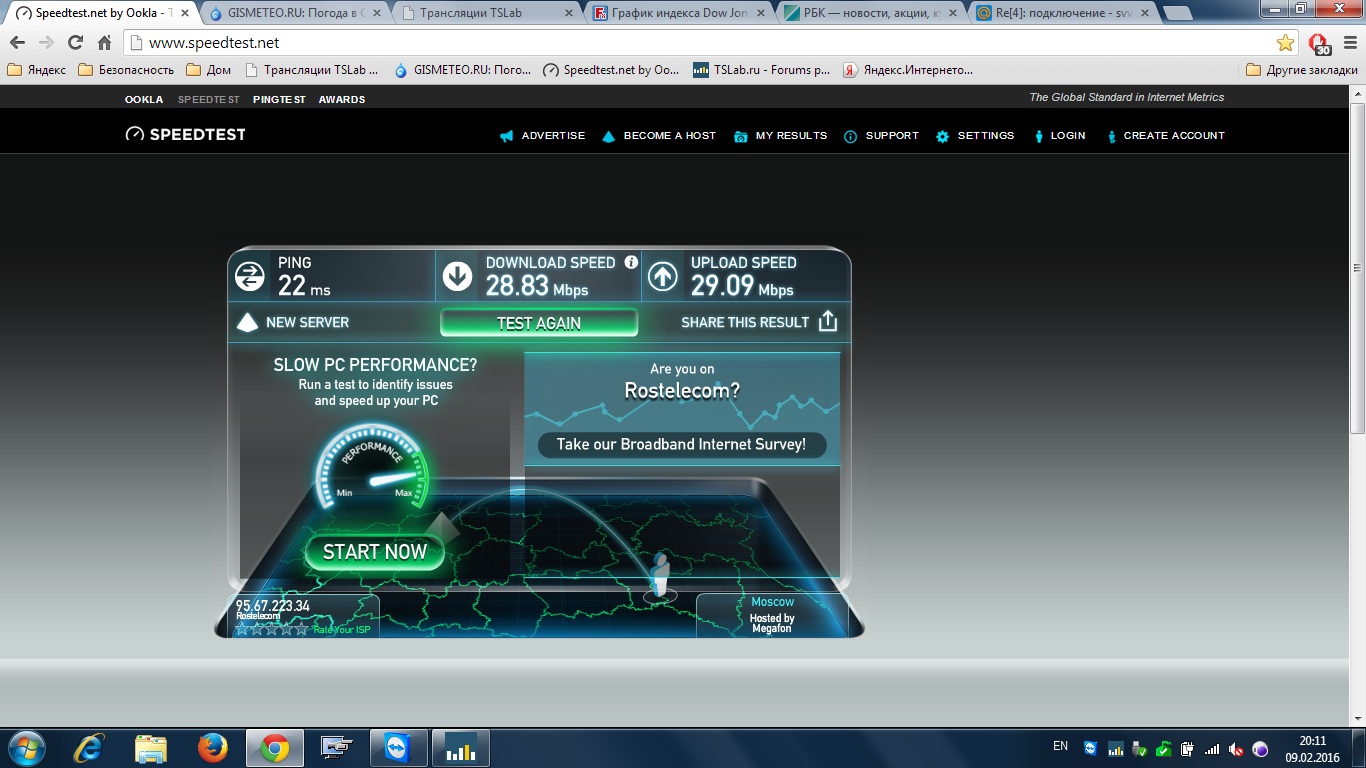1366x768 pixels.
Task: Click the clock showing 20:11
Action: 1312,741
